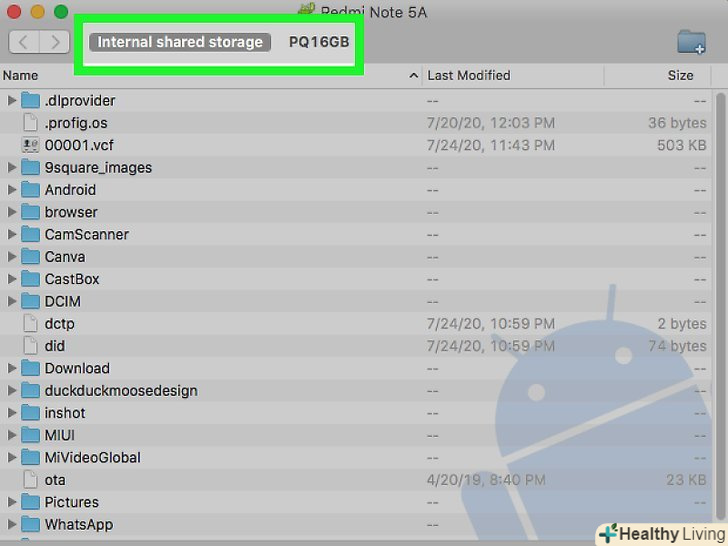Expand the Download folder triangle
728x546 pixels.
(x=12, y=368)
